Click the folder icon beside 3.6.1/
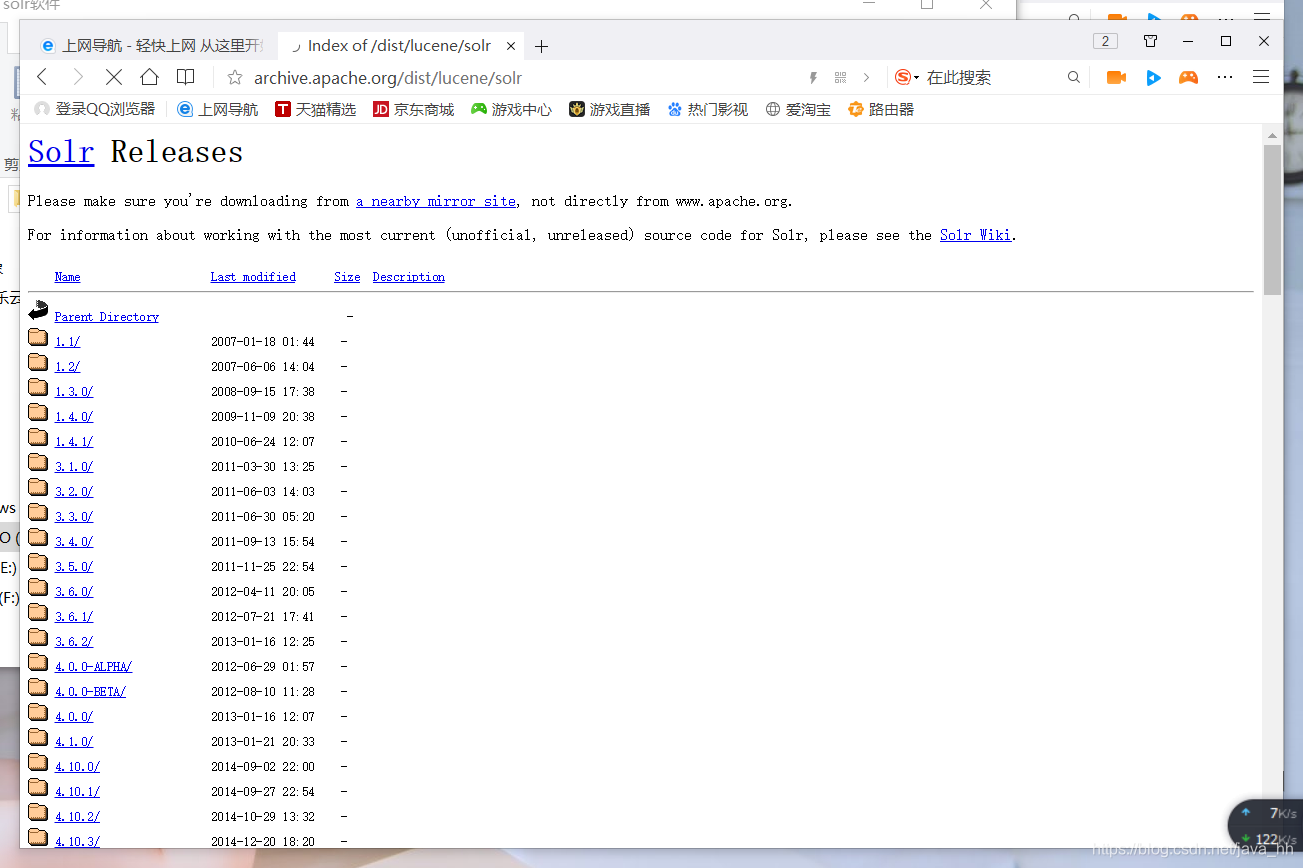The height and width of the screenshot is (868, 1303). [x=38, y=612]
